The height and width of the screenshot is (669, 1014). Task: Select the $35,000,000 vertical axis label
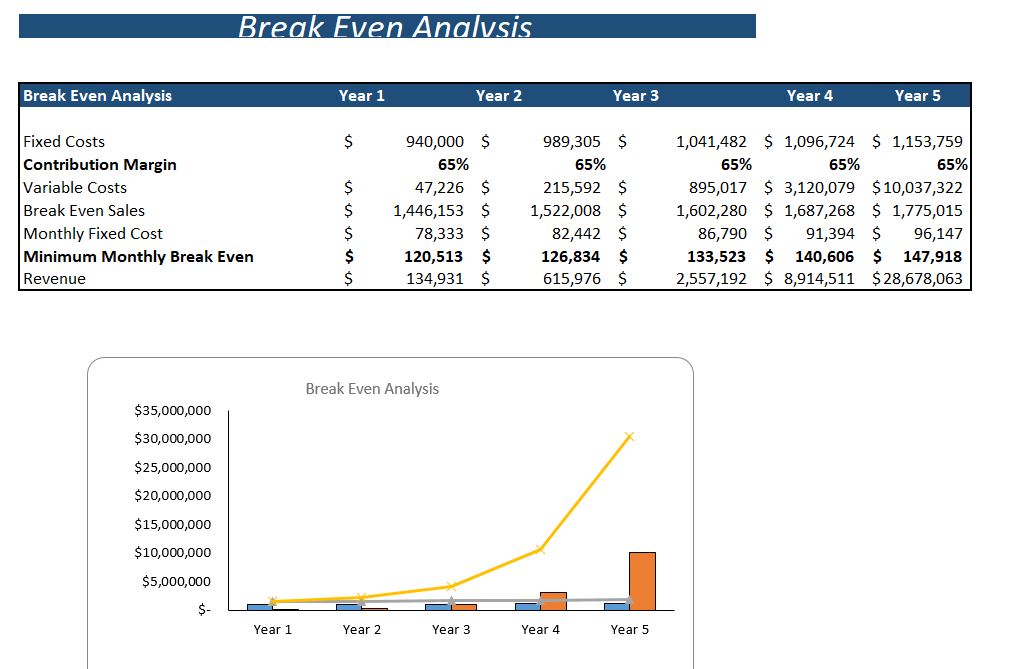[x=172, y=410]
